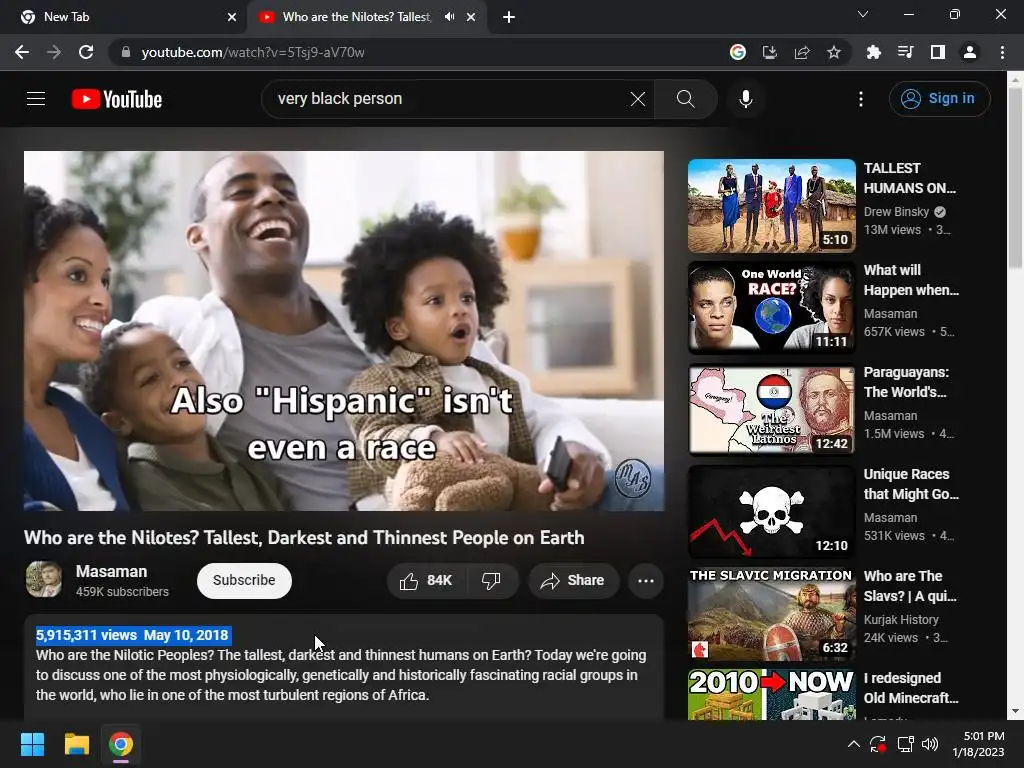Open 'I redesigned Old Minecraft...' title
The height and width of the screenshot is (768, 1024).
pyautogui.click(x=911, y=688)
